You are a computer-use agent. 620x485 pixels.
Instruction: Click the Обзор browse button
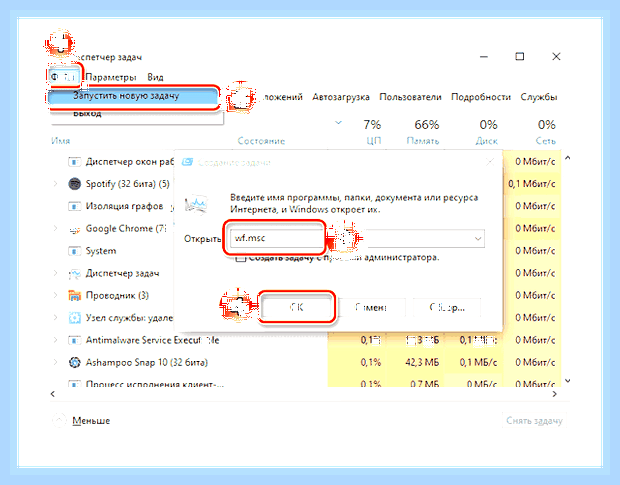[447, 308]
